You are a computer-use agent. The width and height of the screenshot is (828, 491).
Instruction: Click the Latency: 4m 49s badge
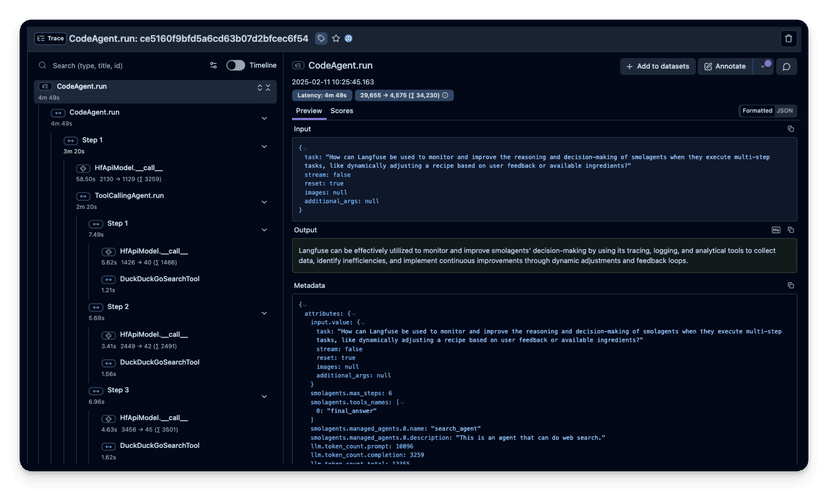pyautogui.click(x=322, y=96)
